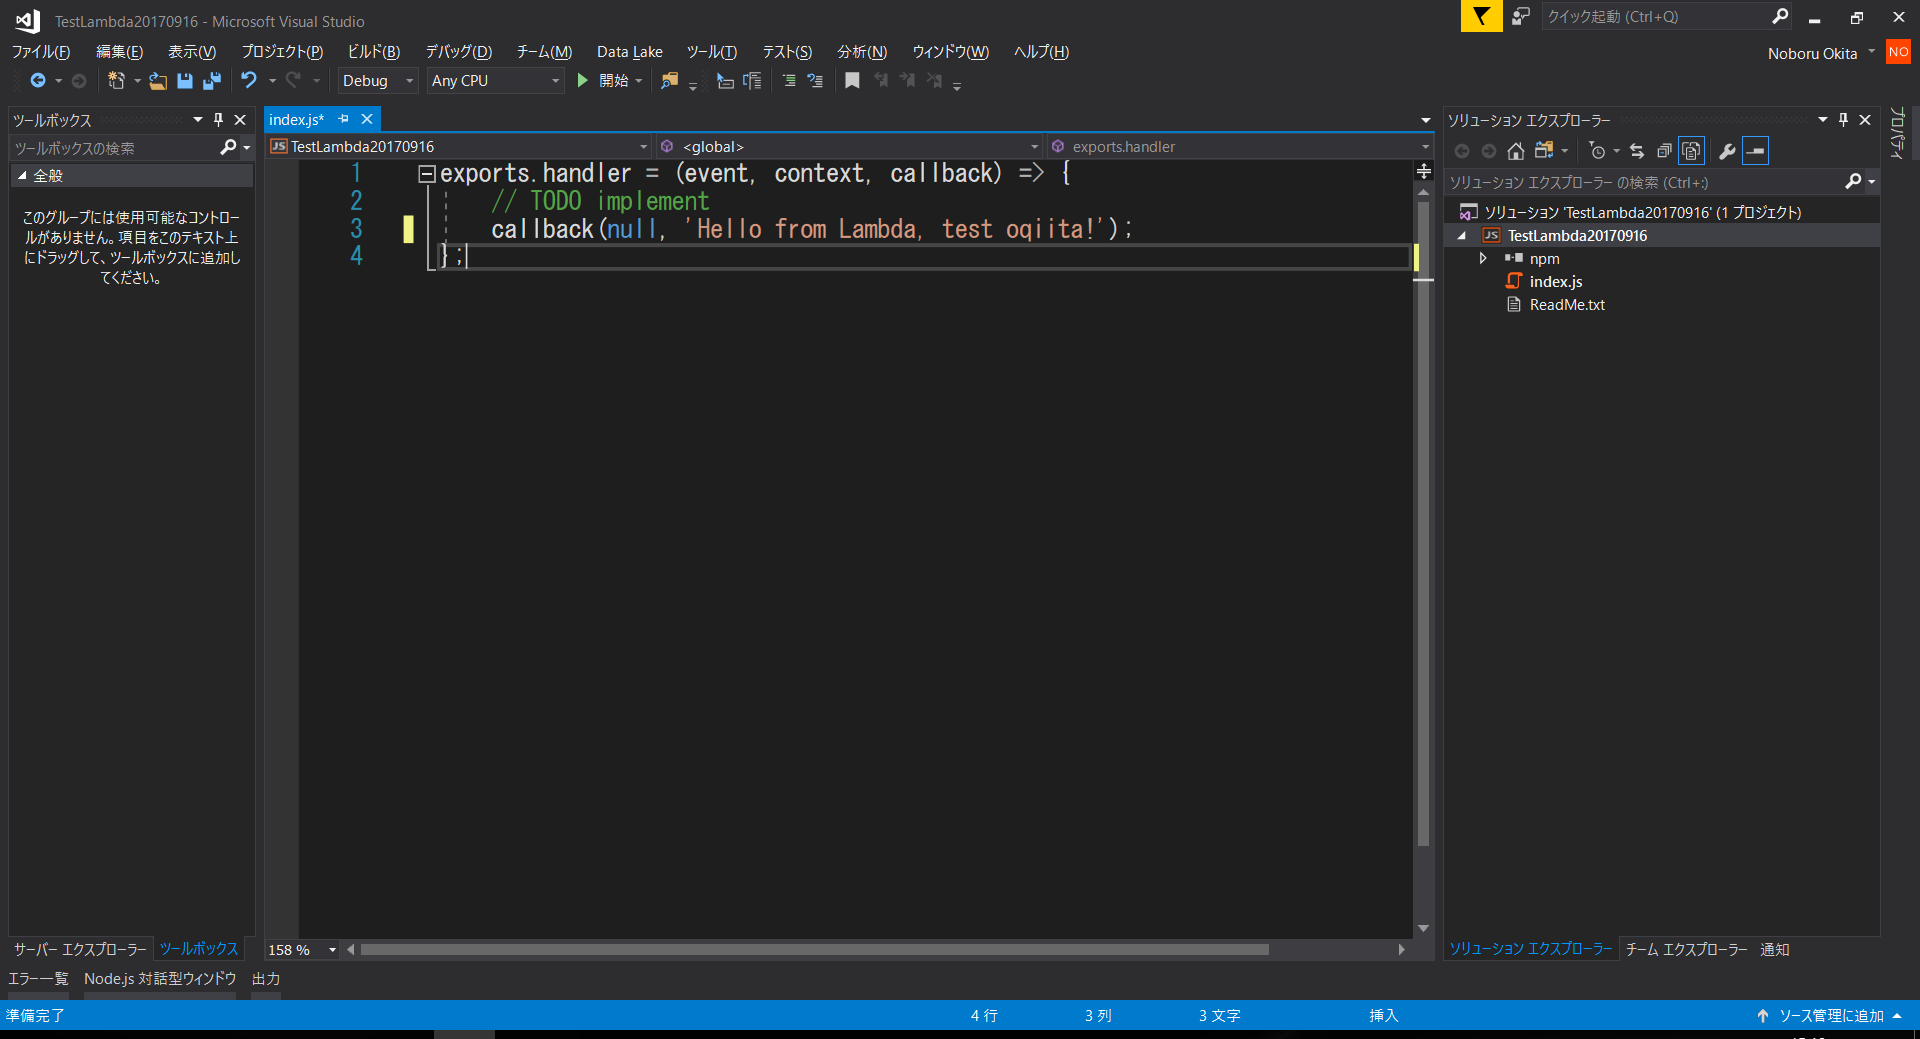Toggle Preview Selected Items in Solution Explorer
1920x1039 pixels.
click(x=1755, y=151)
